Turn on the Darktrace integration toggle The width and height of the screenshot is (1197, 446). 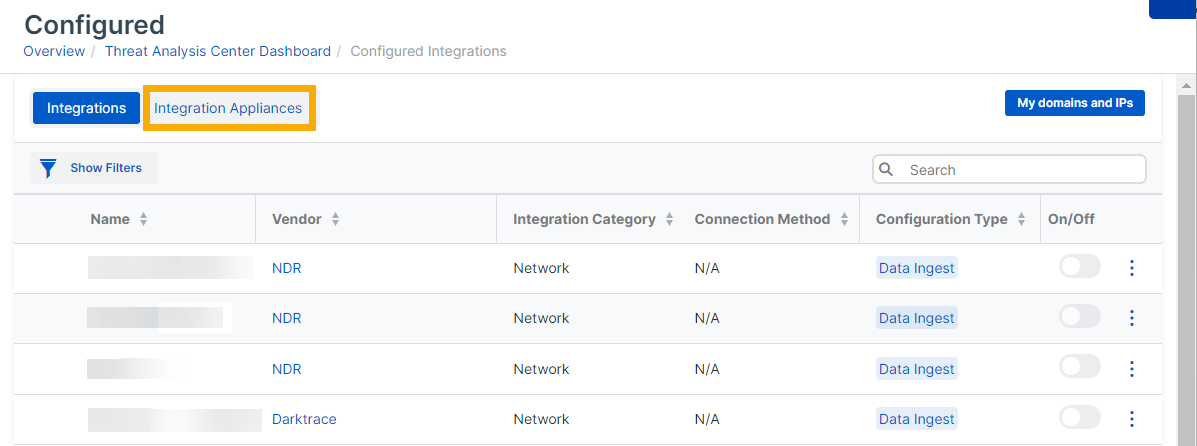tap(1079, 418)
